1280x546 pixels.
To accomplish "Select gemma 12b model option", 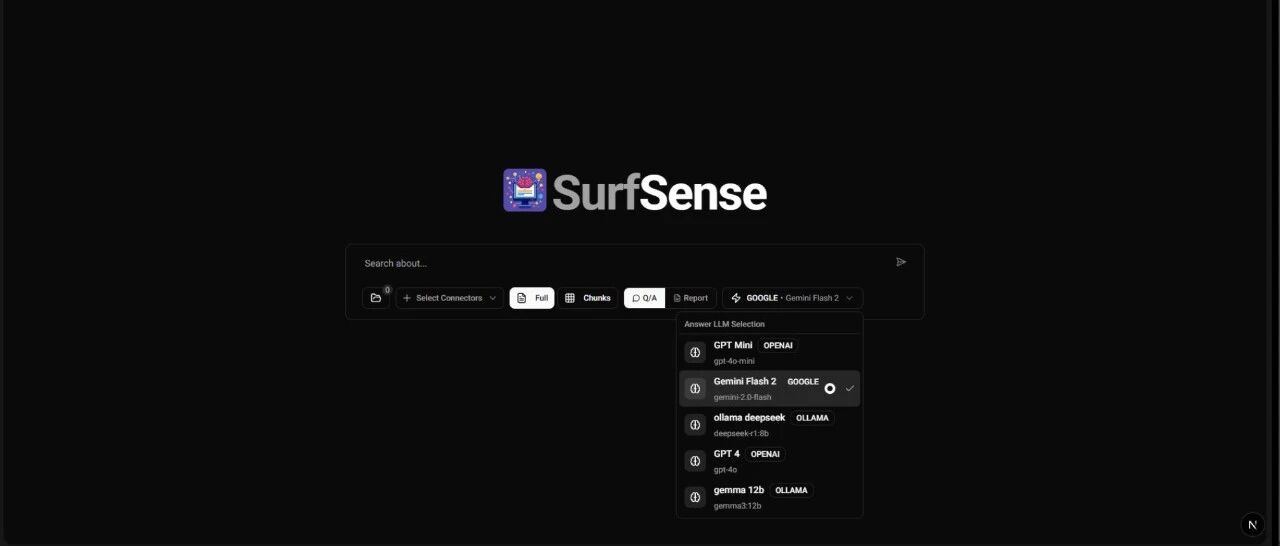I will [769, 497].
